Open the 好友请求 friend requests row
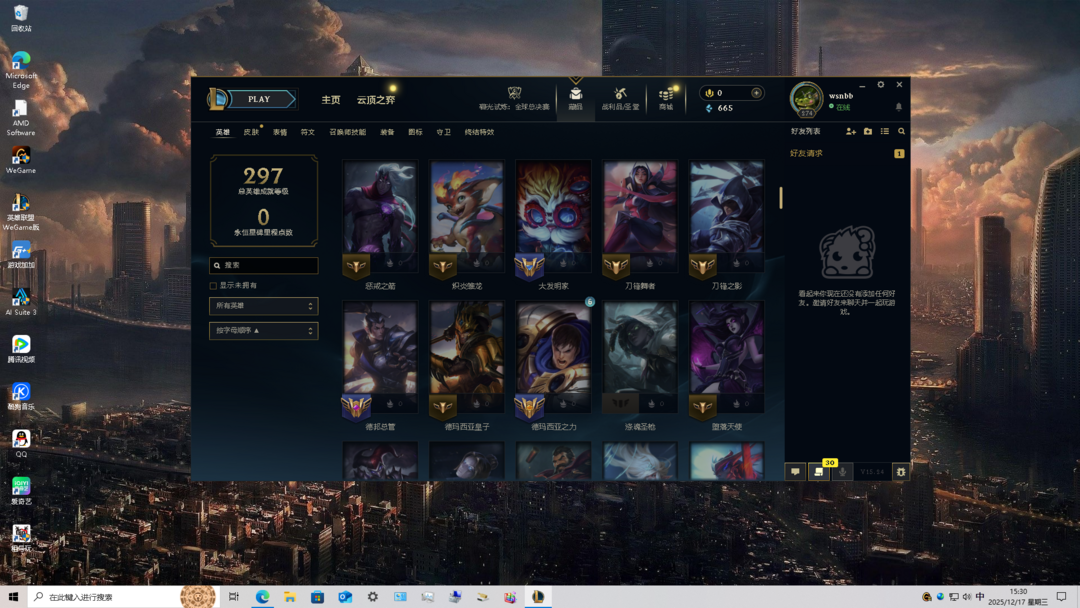1080x608 pixels. (x=847, y=154)
